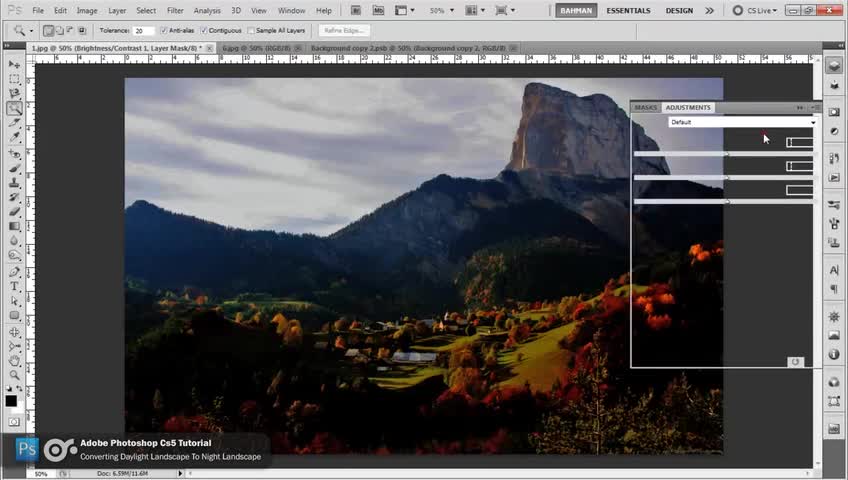The height and width of the screenshot is (480, 848).
Task: Open the CS Live dropdown
Action: [x=755, y=10]
